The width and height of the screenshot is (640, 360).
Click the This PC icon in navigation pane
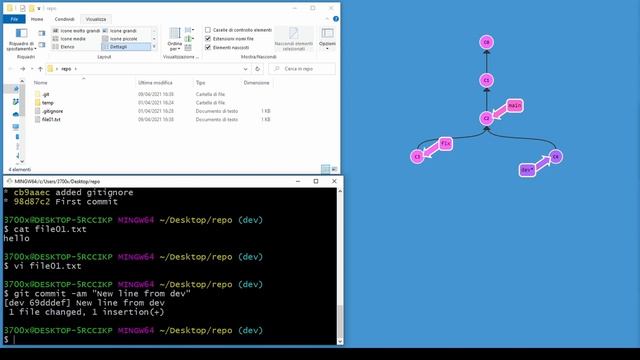tap(16, 127)
